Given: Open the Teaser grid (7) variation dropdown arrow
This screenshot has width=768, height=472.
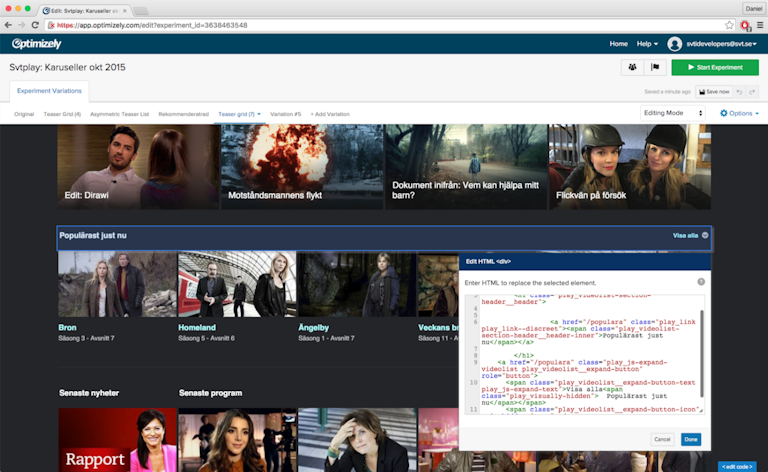Looking at the screenshot, I should pos(259,114).
